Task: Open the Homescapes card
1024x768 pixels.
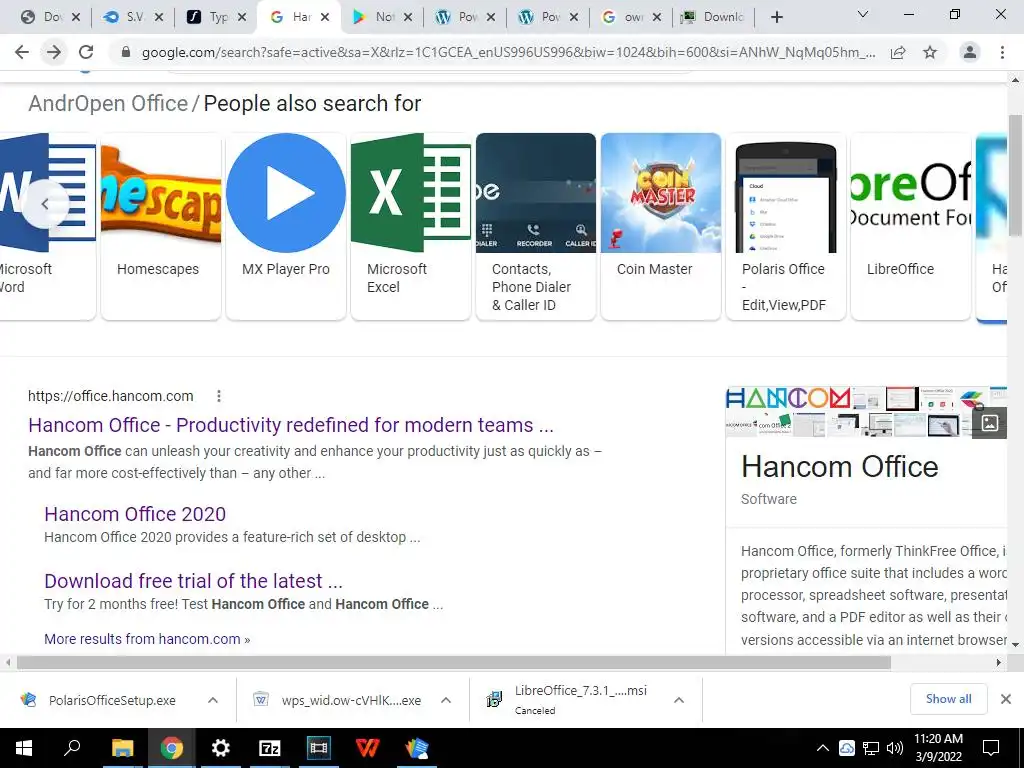Action: coord(161,226)
